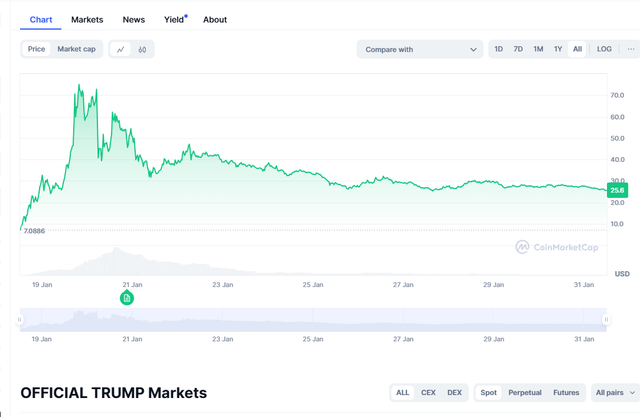Set chart range to All
The image size is (640, 417).
577,49
